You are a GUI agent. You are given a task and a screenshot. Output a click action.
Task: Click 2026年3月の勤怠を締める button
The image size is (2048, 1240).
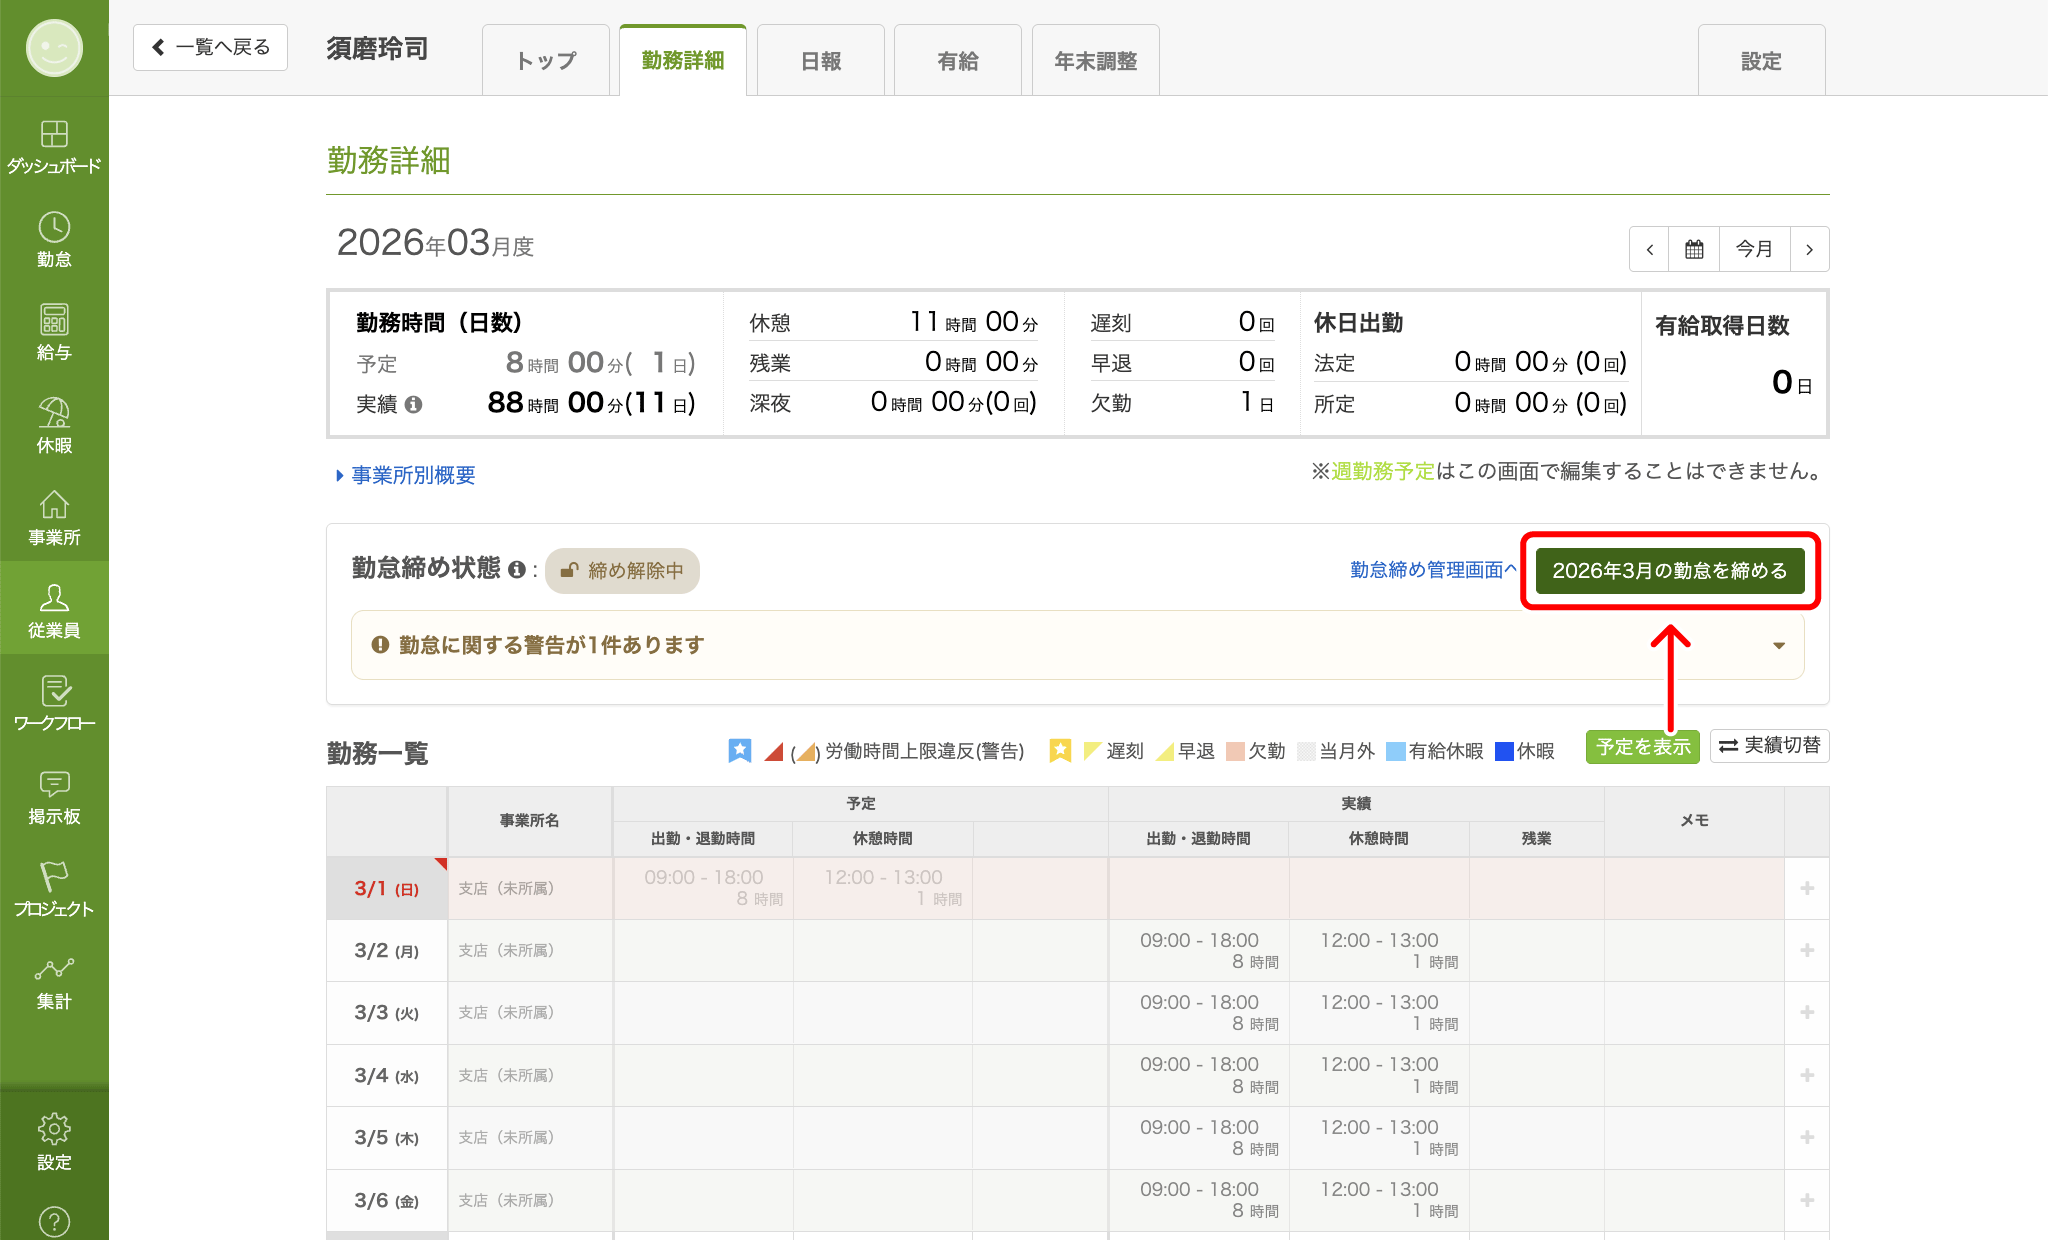[1670, 570]
